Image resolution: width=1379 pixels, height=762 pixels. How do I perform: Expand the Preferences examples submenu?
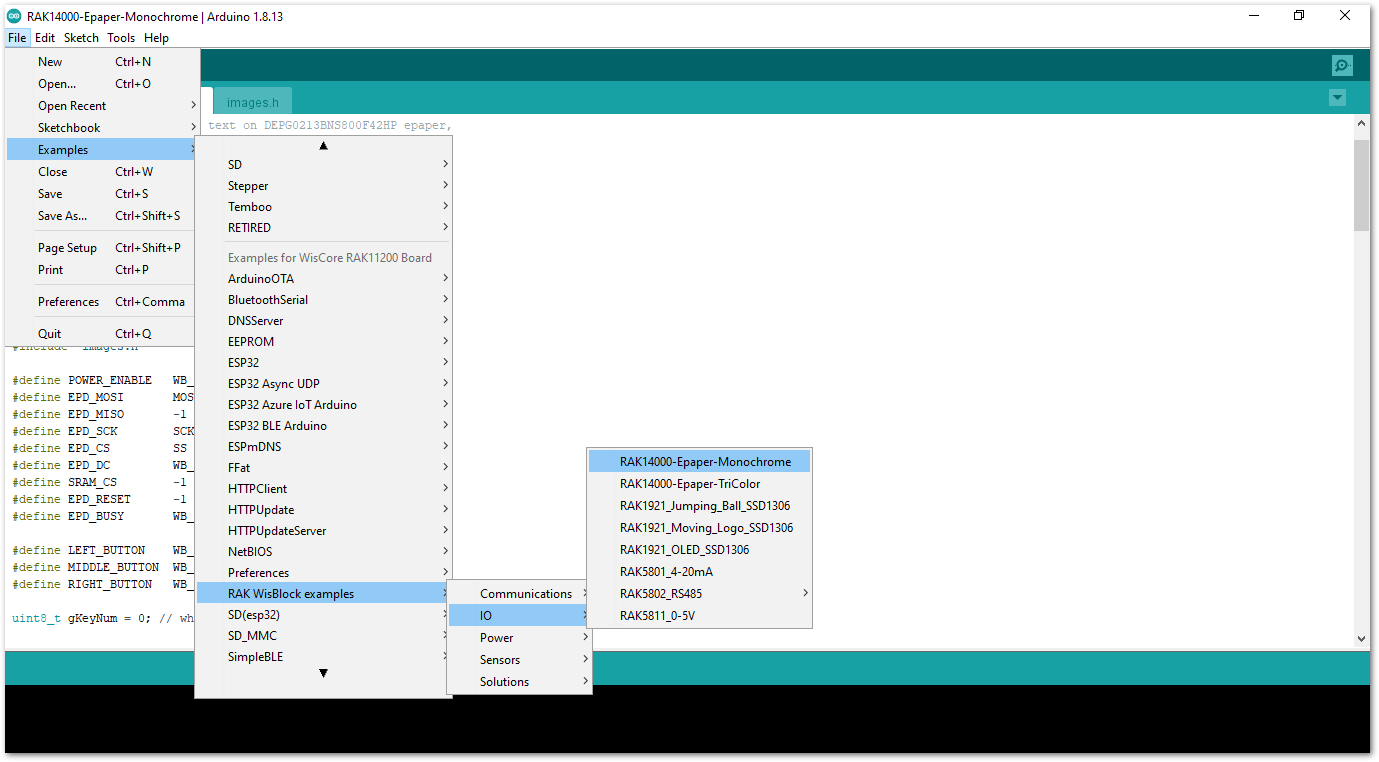pyautogui.click(x=323, y=573)
